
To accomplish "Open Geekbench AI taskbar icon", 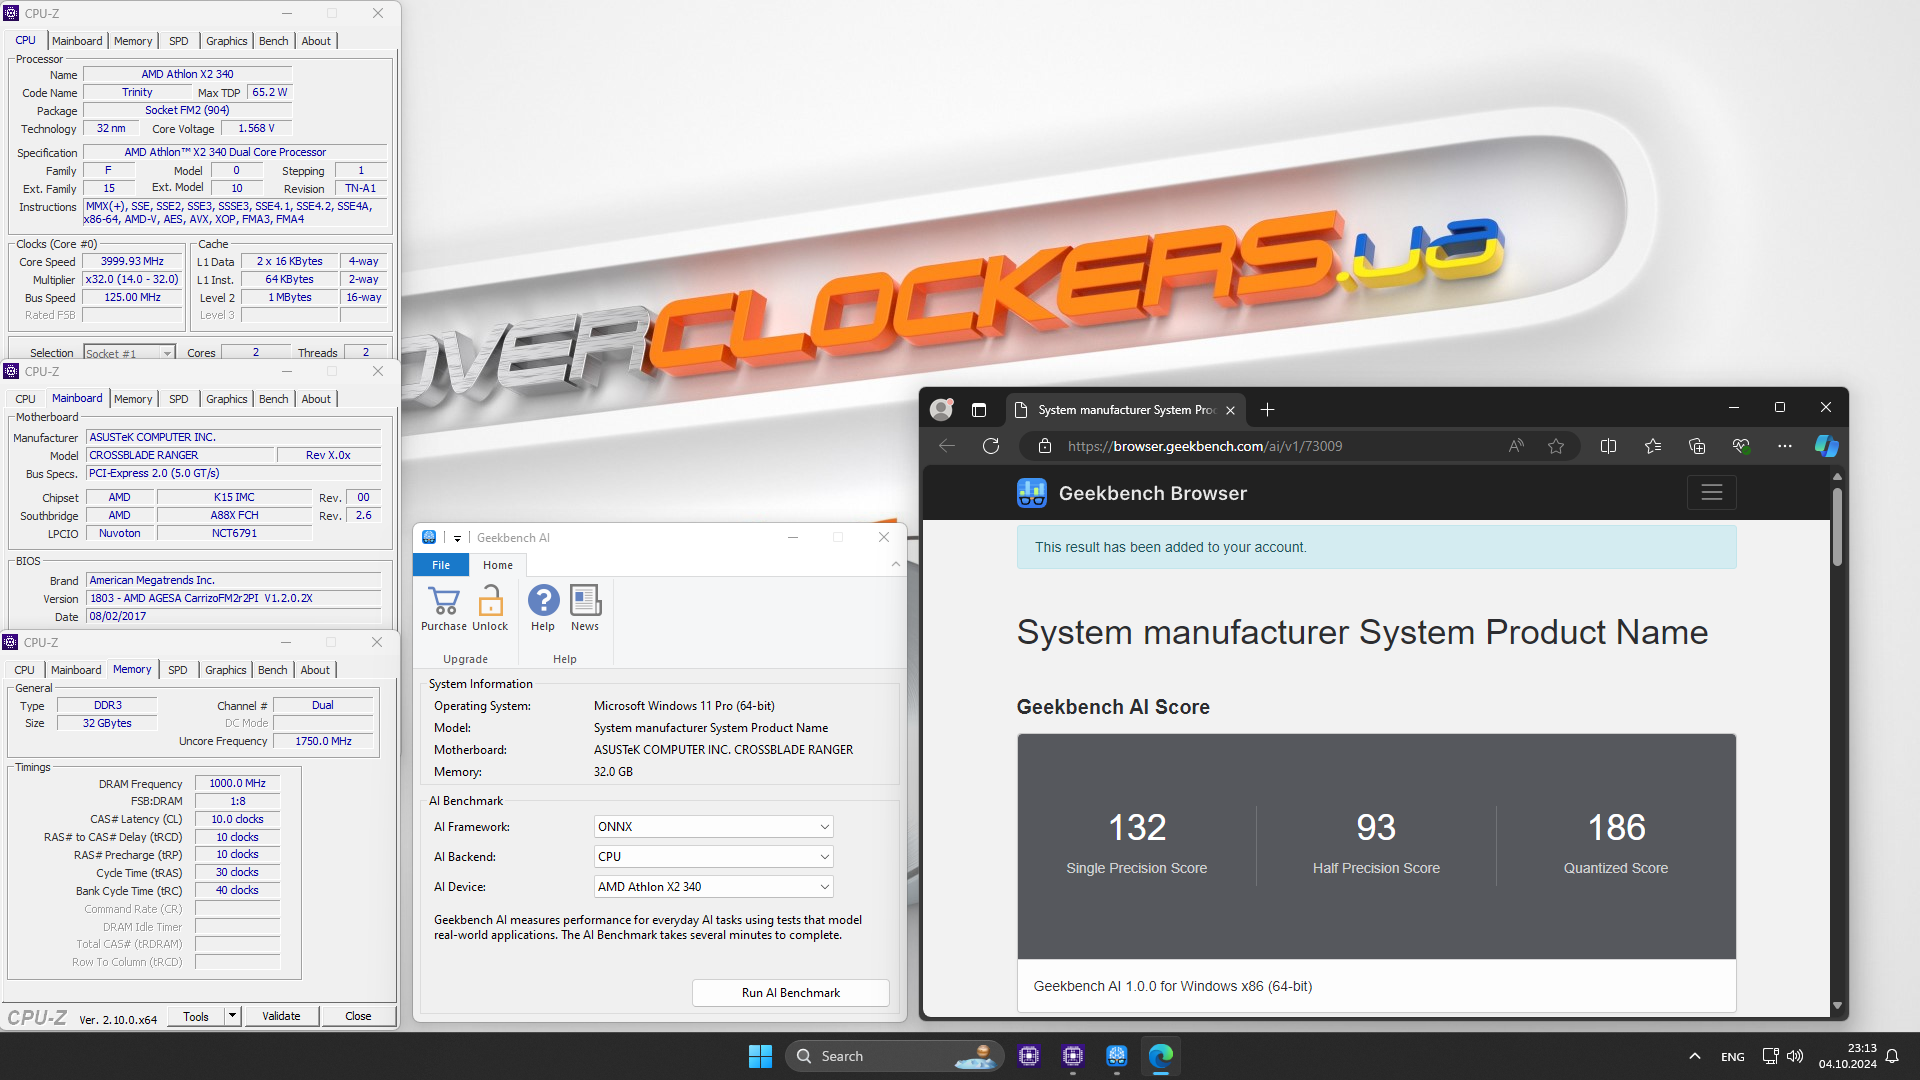I will 1117,1056.
